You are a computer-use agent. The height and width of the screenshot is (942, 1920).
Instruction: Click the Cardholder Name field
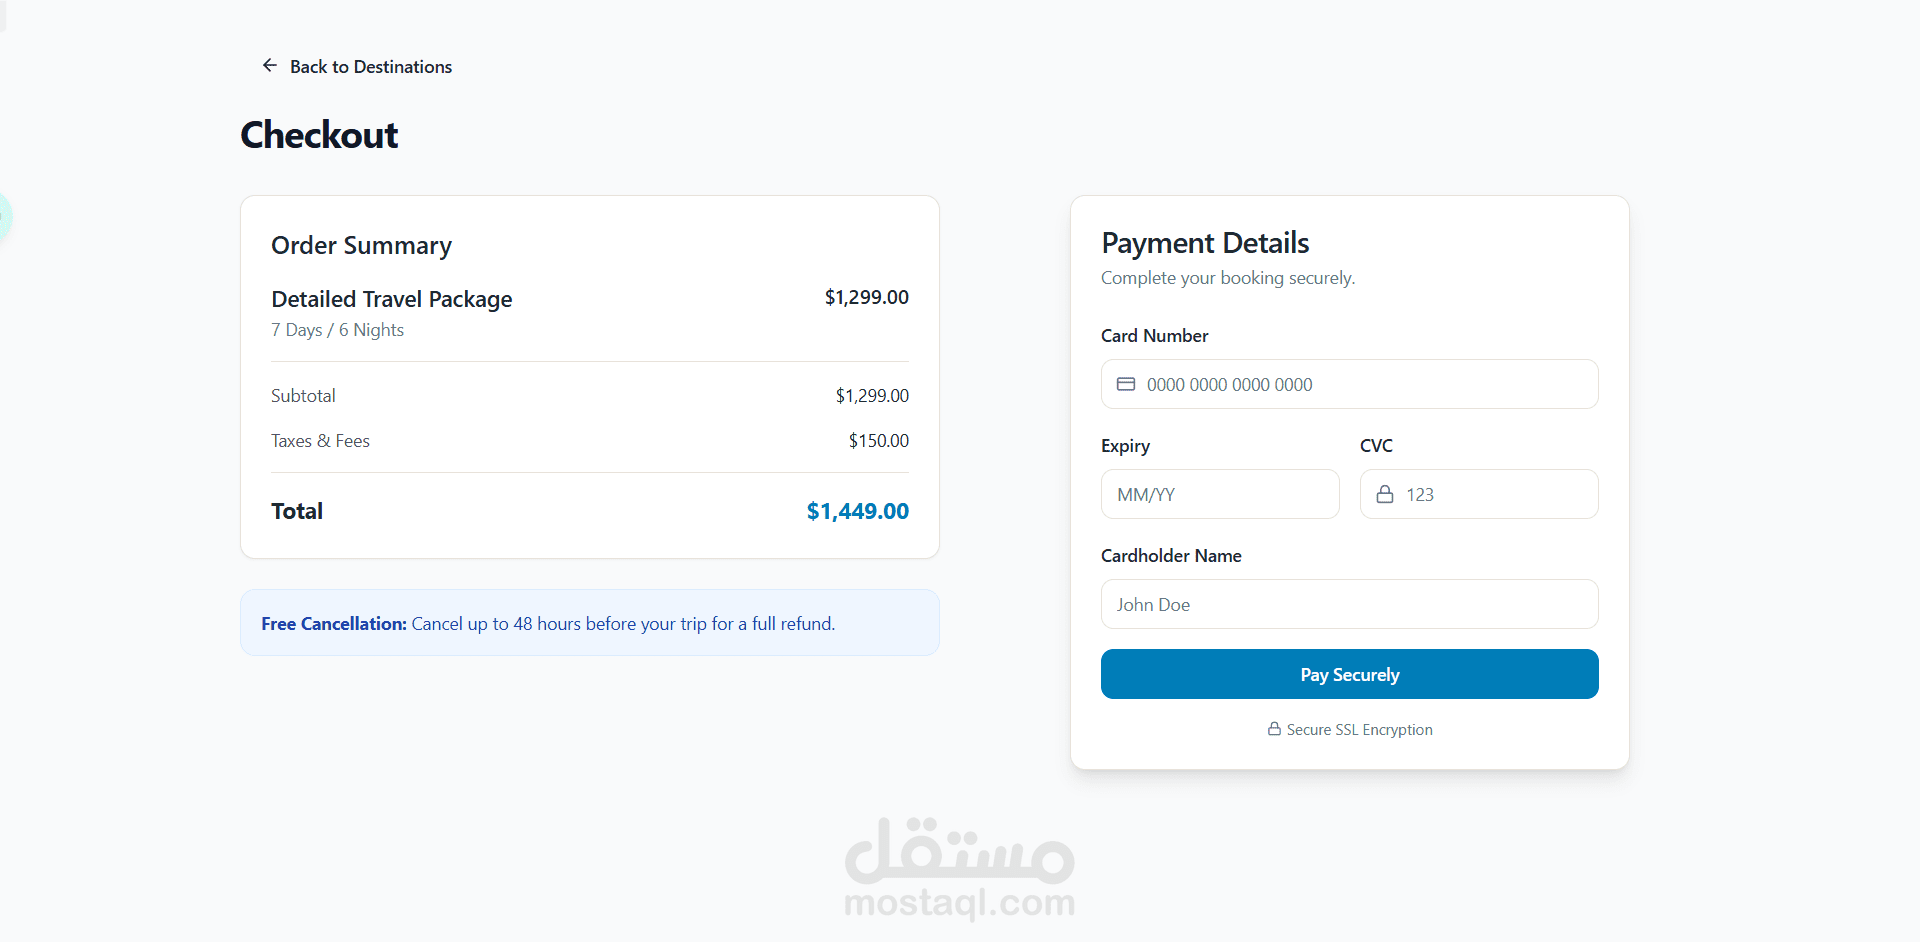pyautogui.click(x=1349, y=604)
